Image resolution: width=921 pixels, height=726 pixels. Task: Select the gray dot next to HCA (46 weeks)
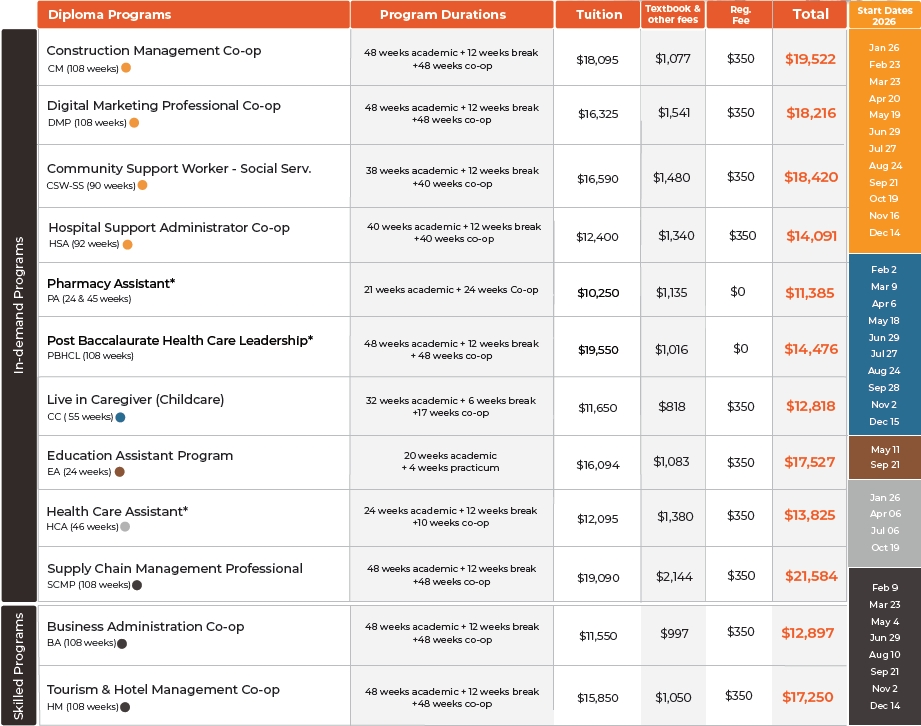click(x=125, y=527)
